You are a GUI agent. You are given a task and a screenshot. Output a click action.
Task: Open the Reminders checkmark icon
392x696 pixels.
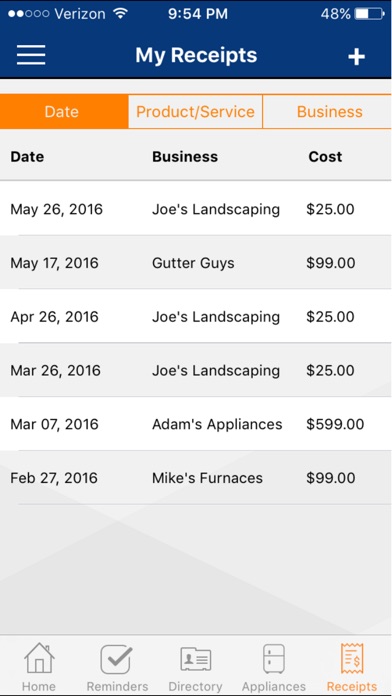117,659
